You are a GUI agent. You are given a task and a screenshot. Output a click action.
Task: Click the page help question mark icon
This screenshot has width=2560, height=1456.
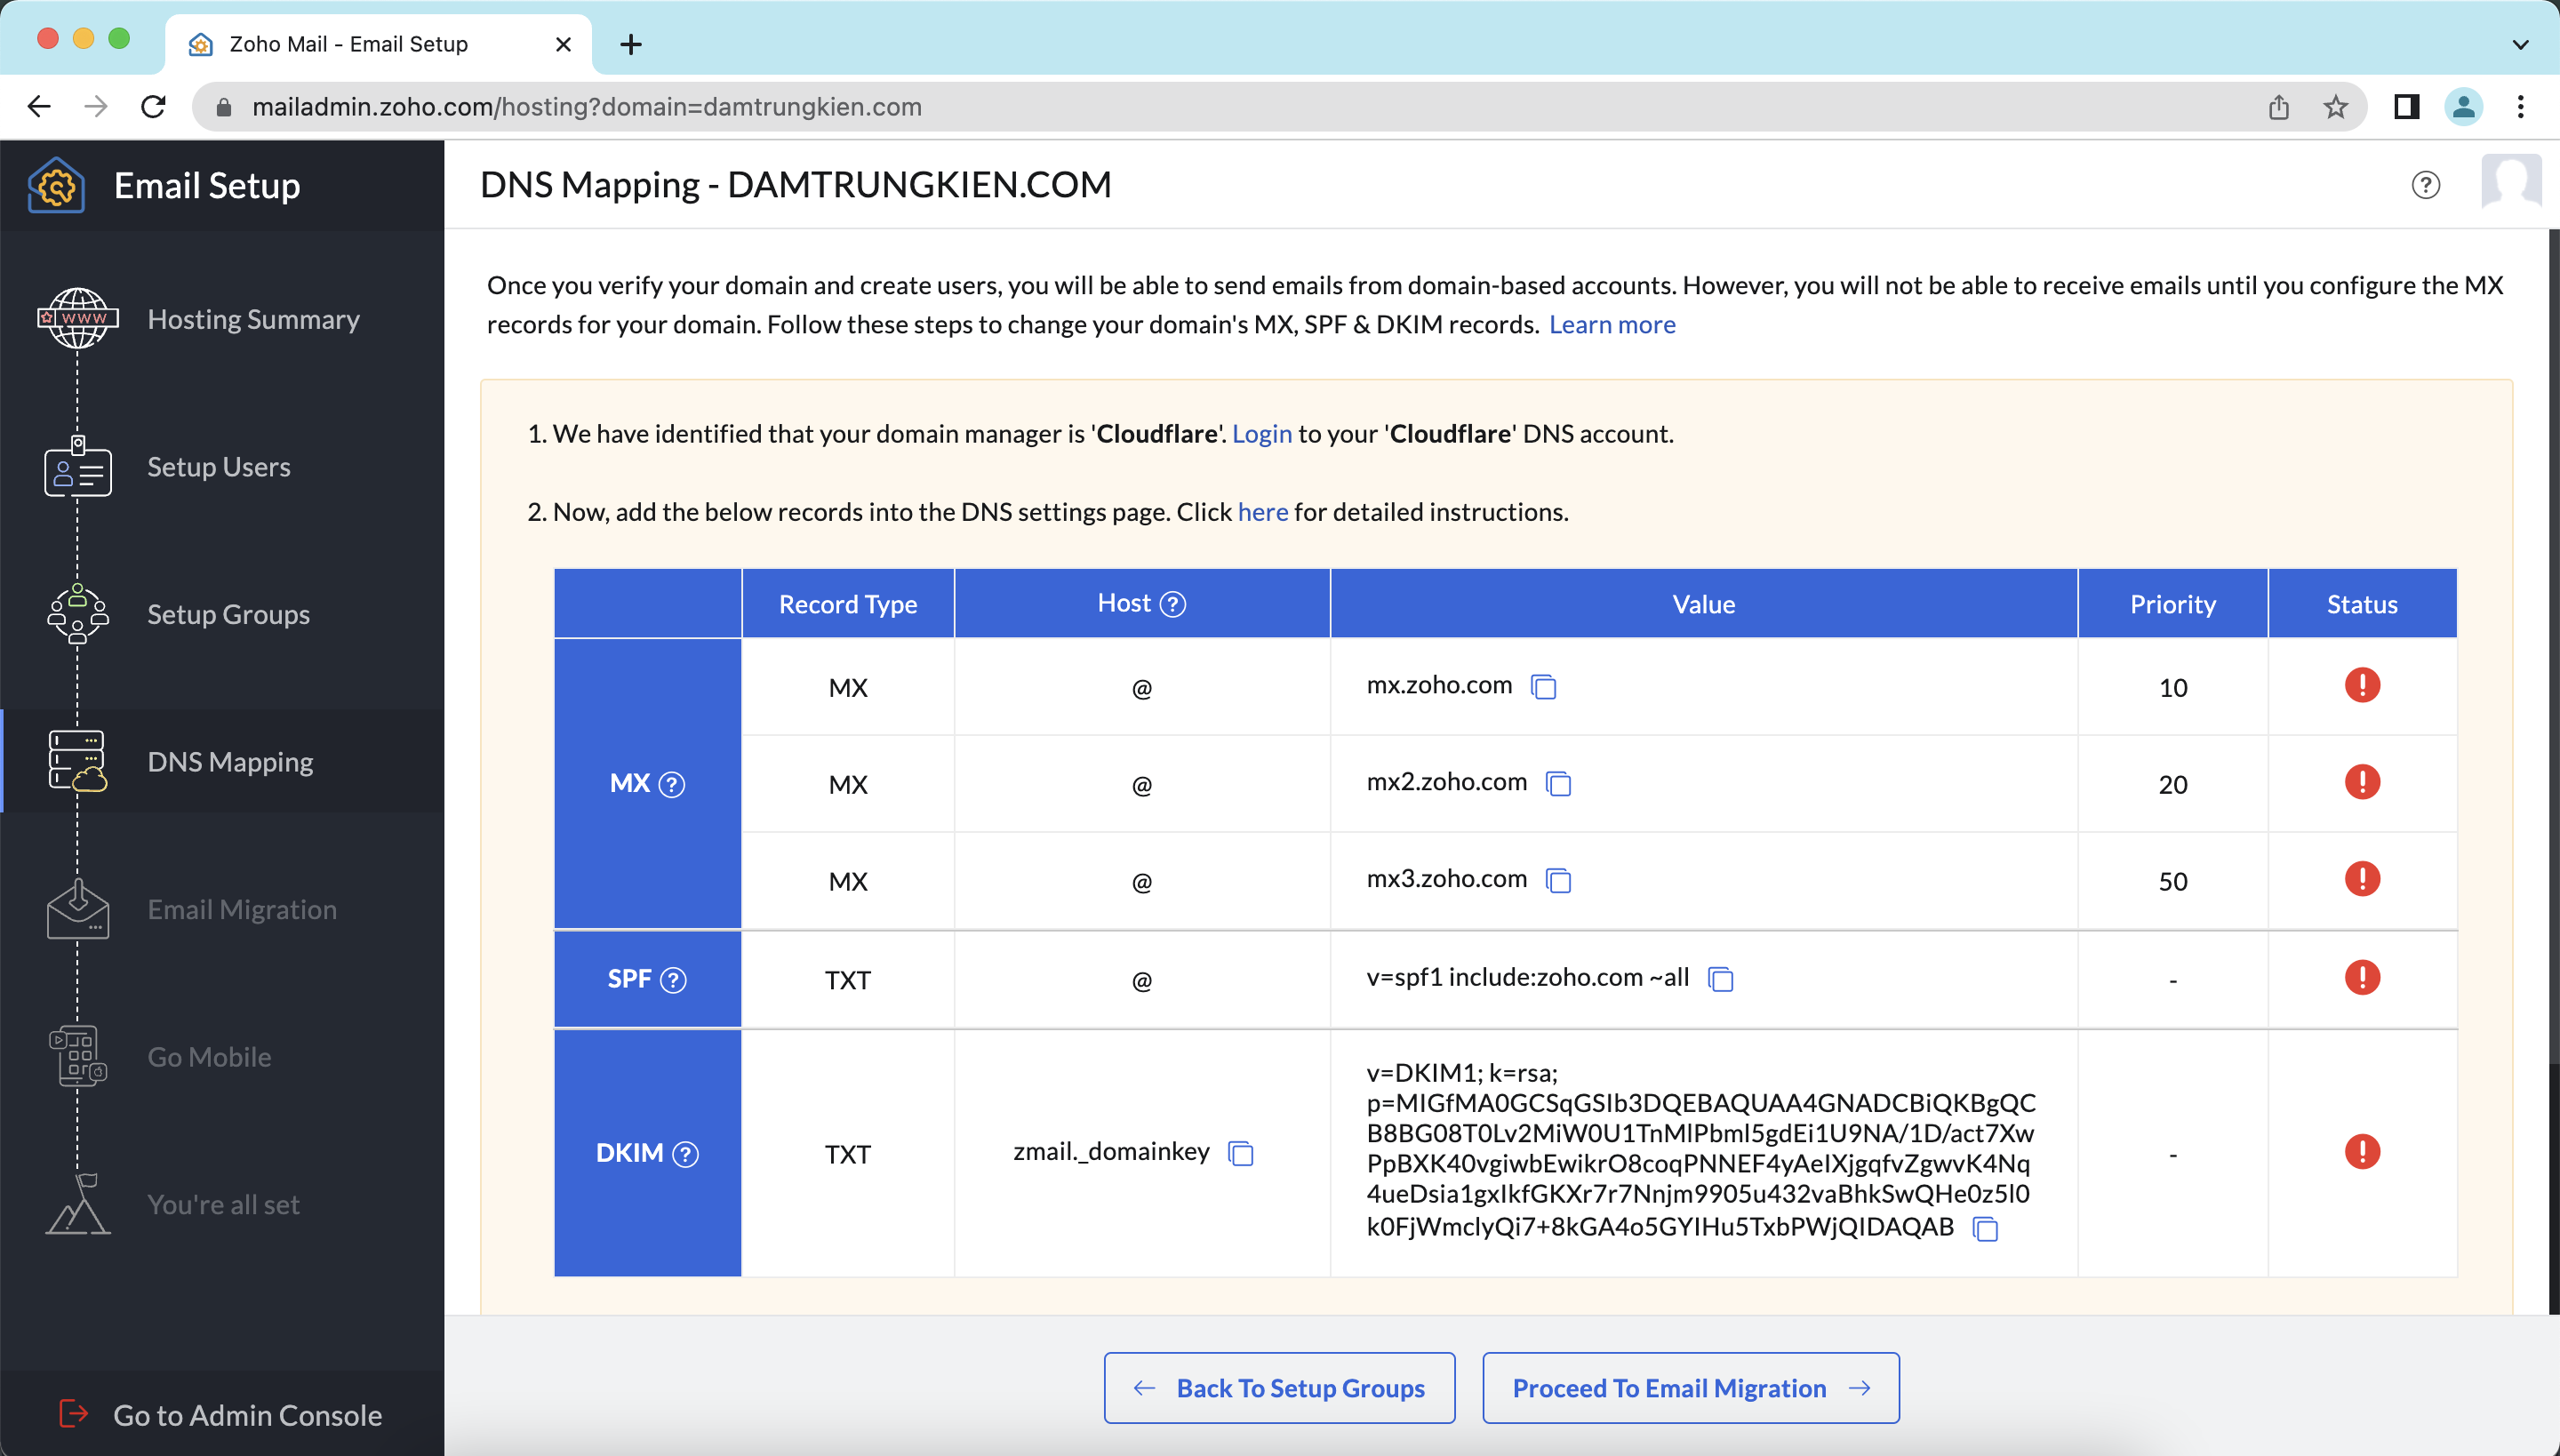click(2425, 185)
